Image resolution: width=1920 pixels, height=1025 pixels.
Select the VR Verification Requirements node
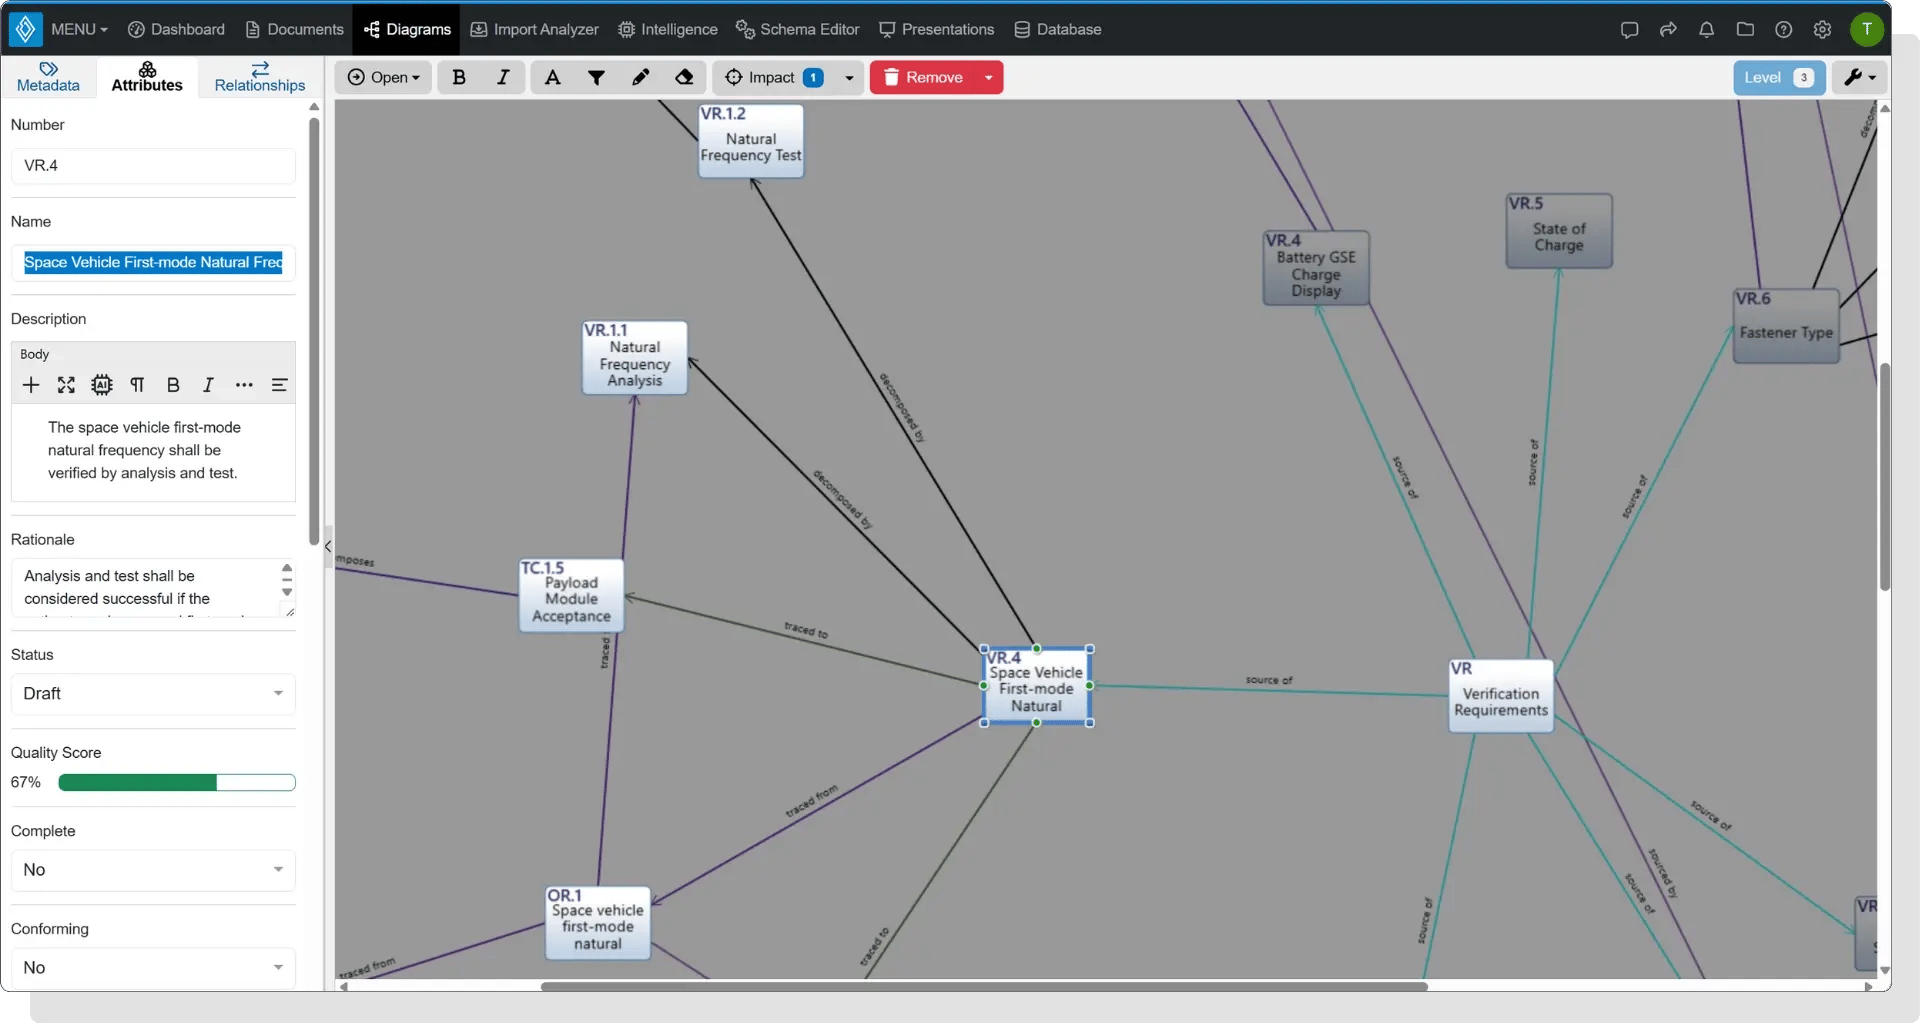tap(1501, 696)
